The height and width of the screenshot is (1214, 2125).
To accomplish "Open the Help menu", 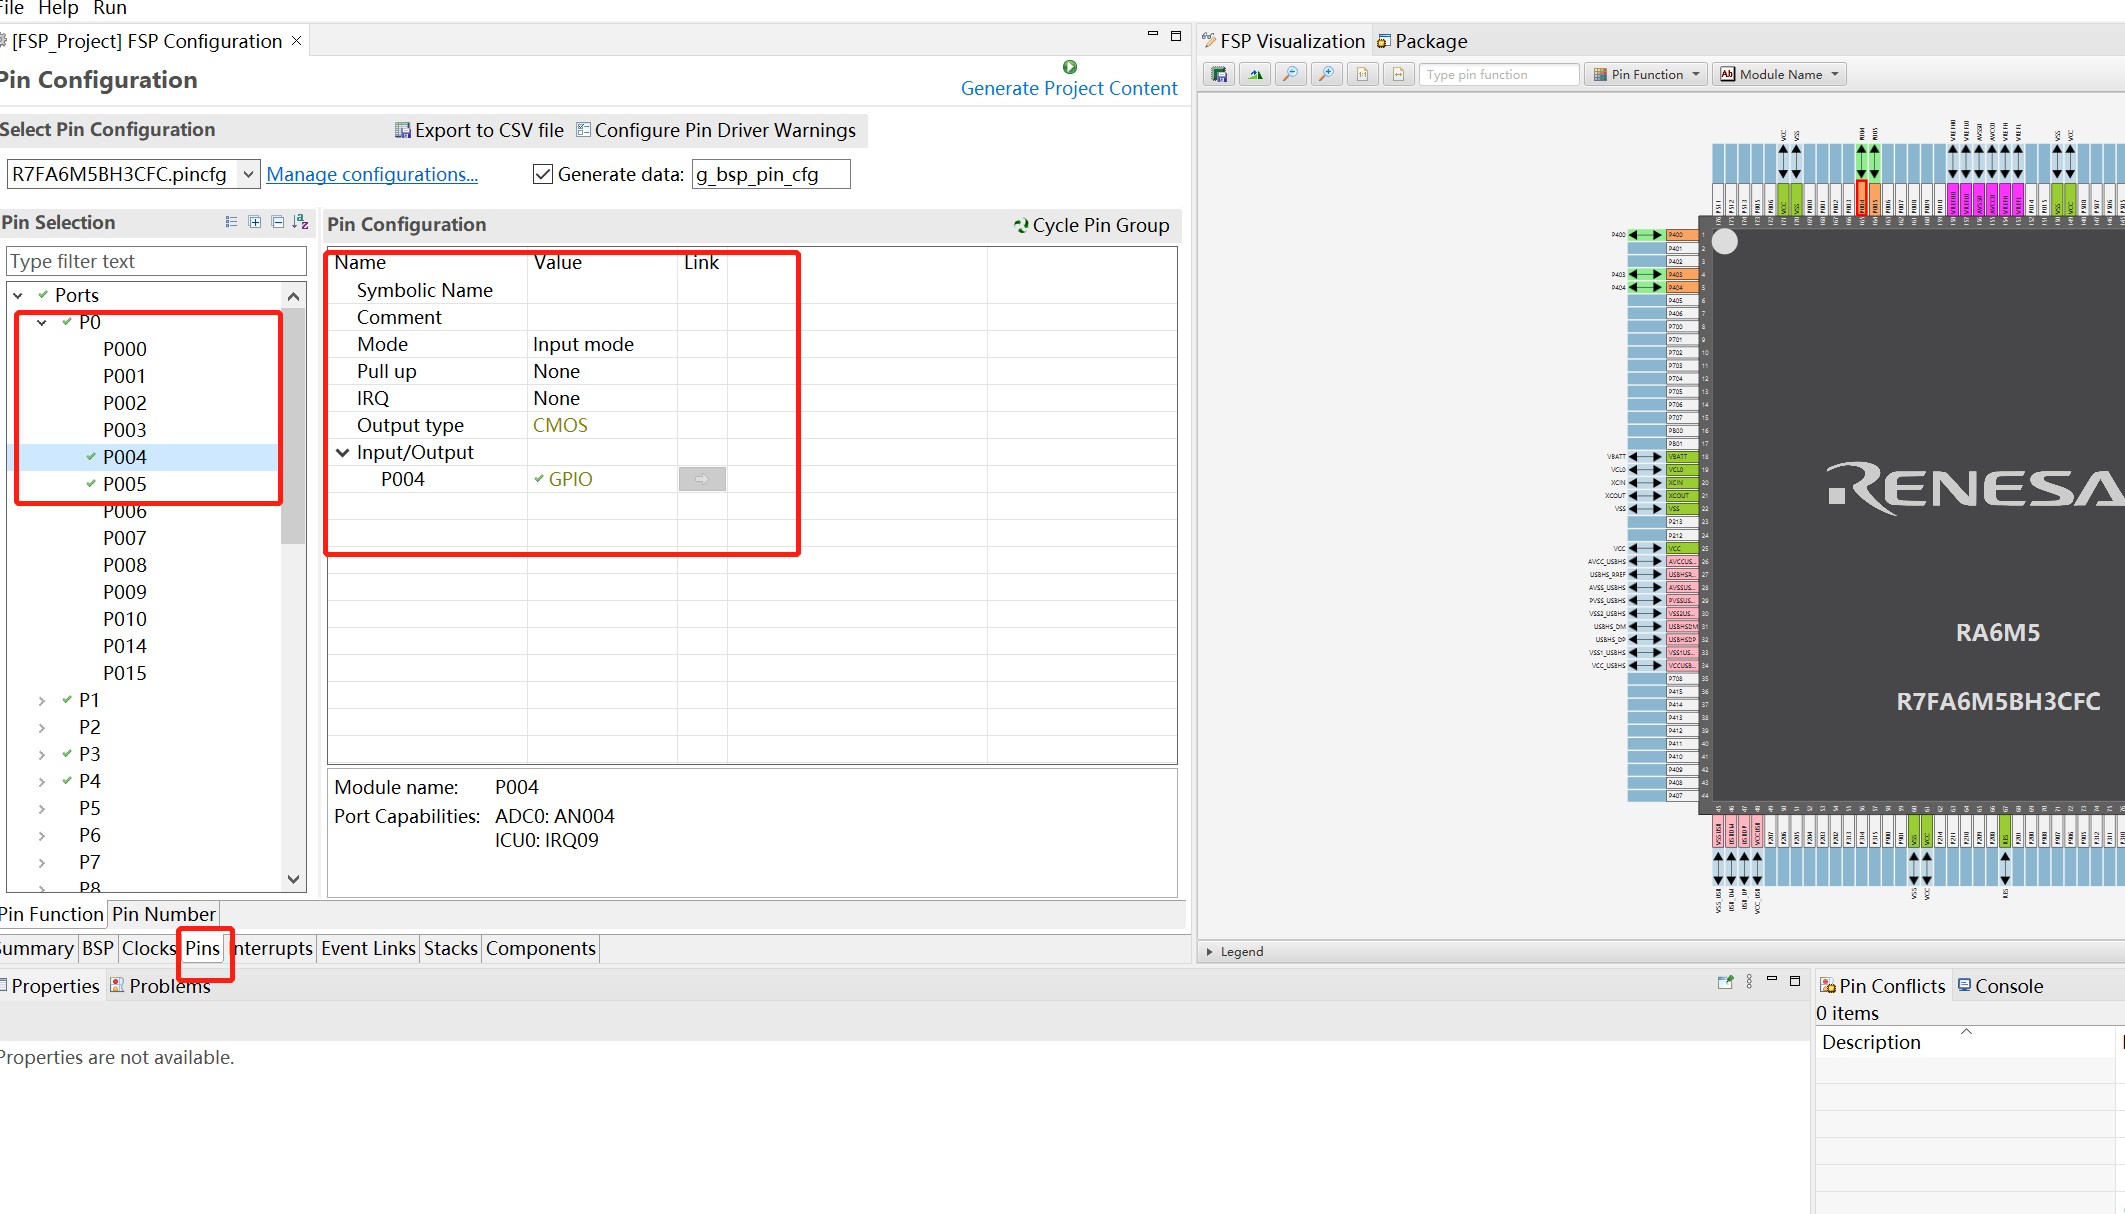I will [x=58, y=8].
